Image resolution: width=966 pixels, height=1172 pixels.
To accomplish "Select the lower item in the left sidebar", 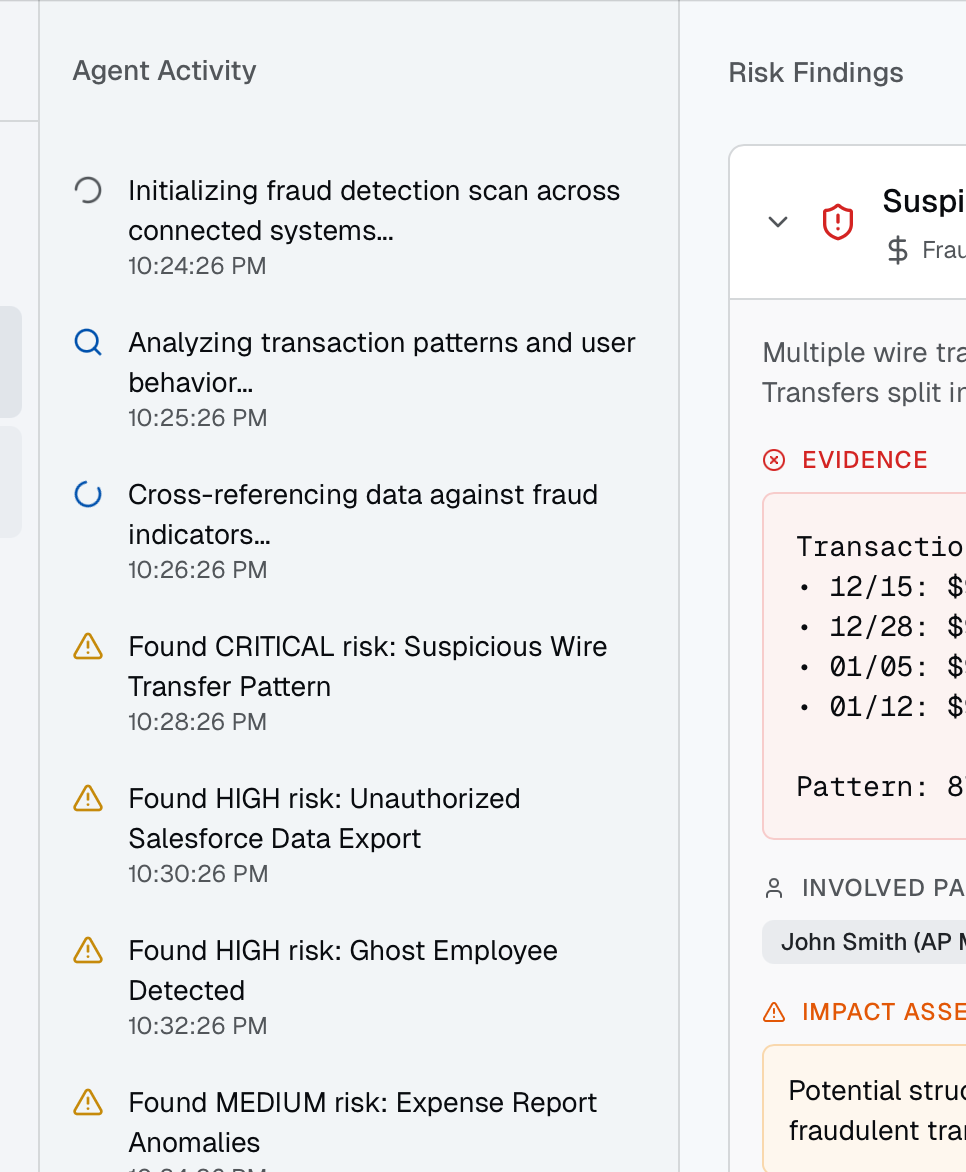I will 10,482.
